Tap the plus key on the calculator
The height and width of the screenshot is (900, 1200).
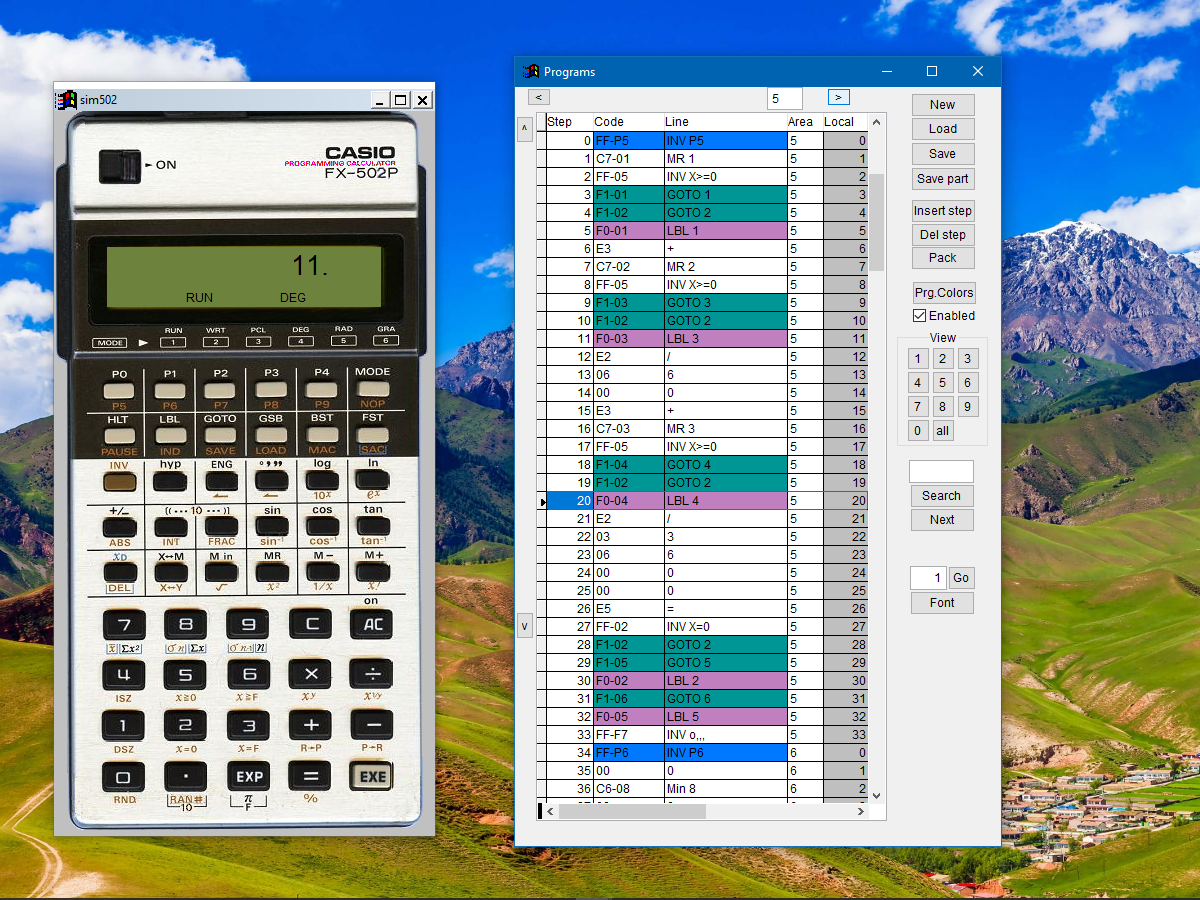pyautogui.click(x=310, y=725)
